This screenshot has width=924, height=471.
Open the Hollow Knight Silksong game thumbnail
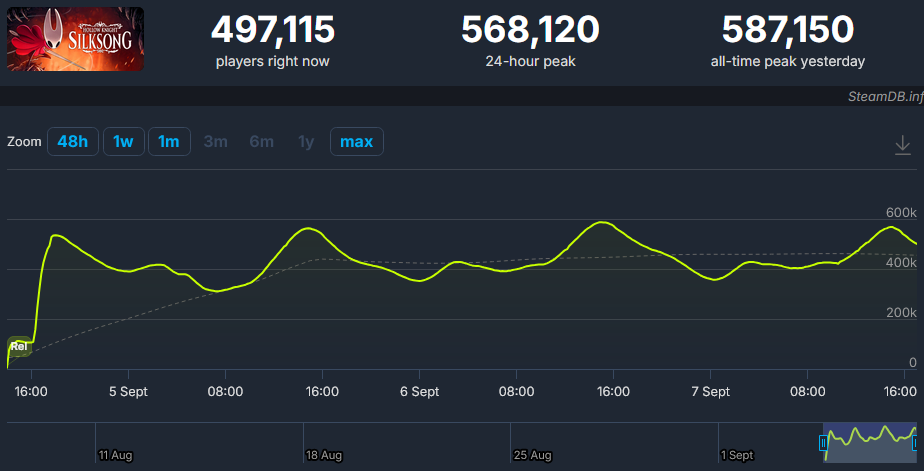click(75, 39)
